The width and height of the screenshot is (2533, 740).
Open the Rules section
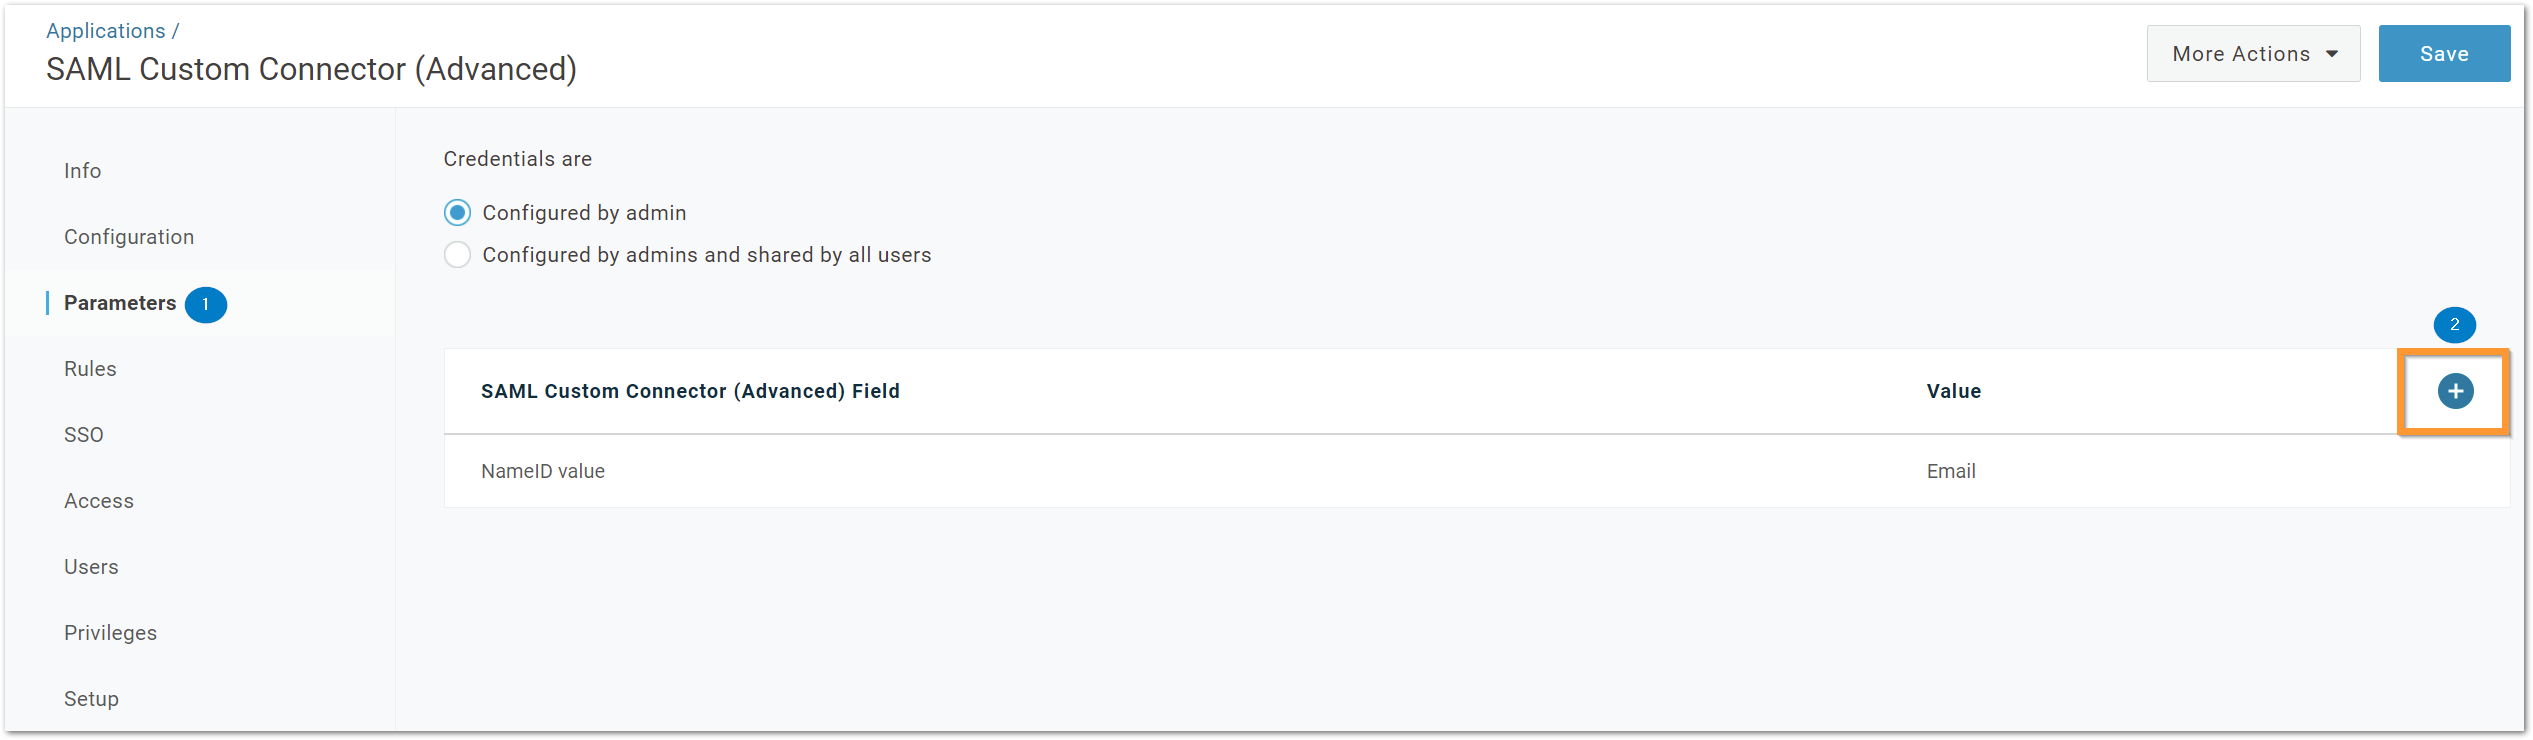coord(90,369)
